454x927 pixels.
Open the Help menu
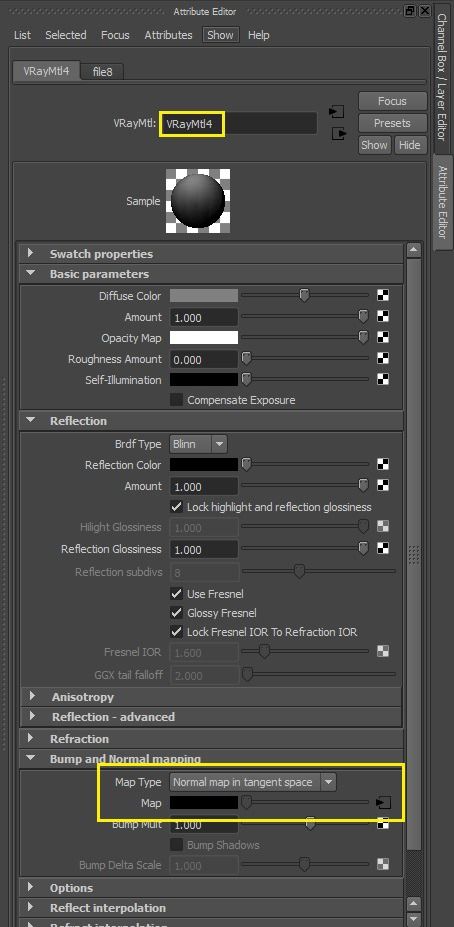(x=258, y=35)
